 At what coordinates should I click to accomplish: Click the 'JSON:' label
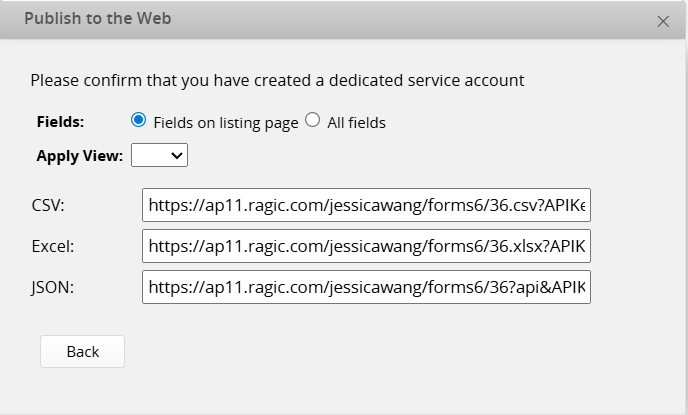(53, 287)
